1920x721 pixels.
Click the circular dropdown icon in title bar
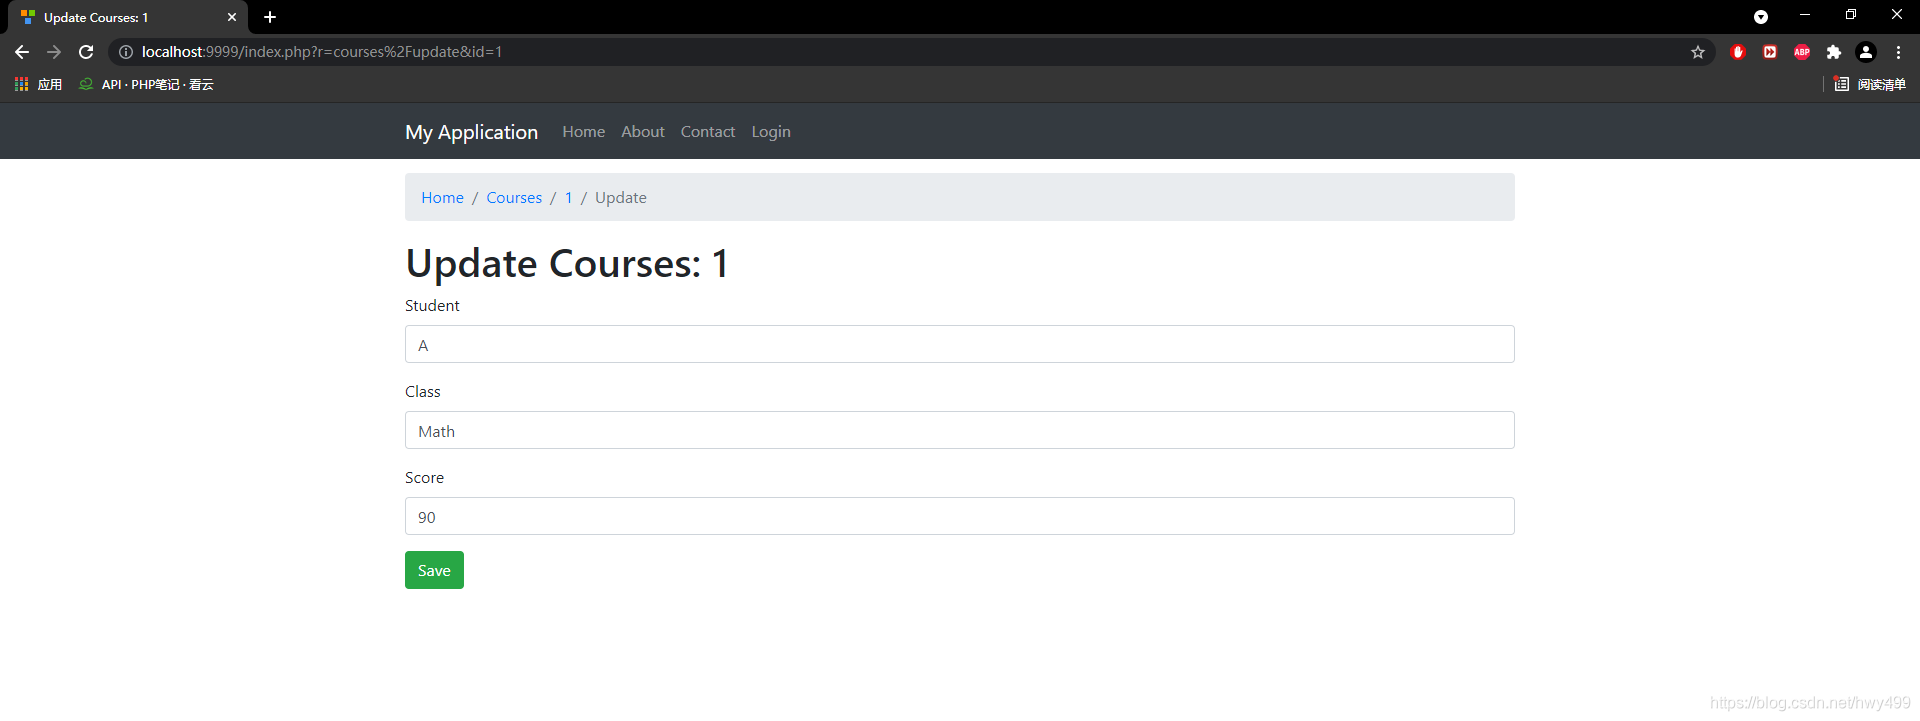click(x=1761, y=17)
